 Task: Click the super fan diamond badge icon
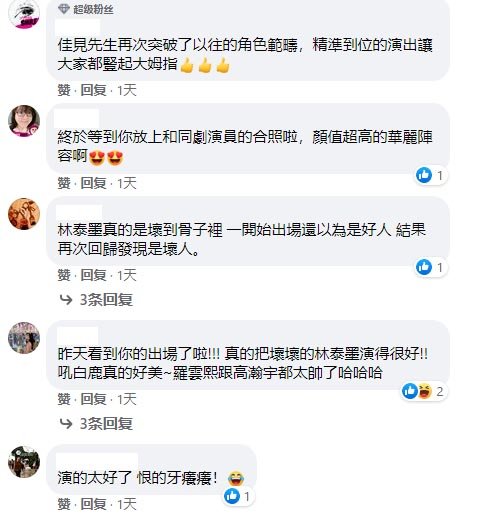click(64, 9)
